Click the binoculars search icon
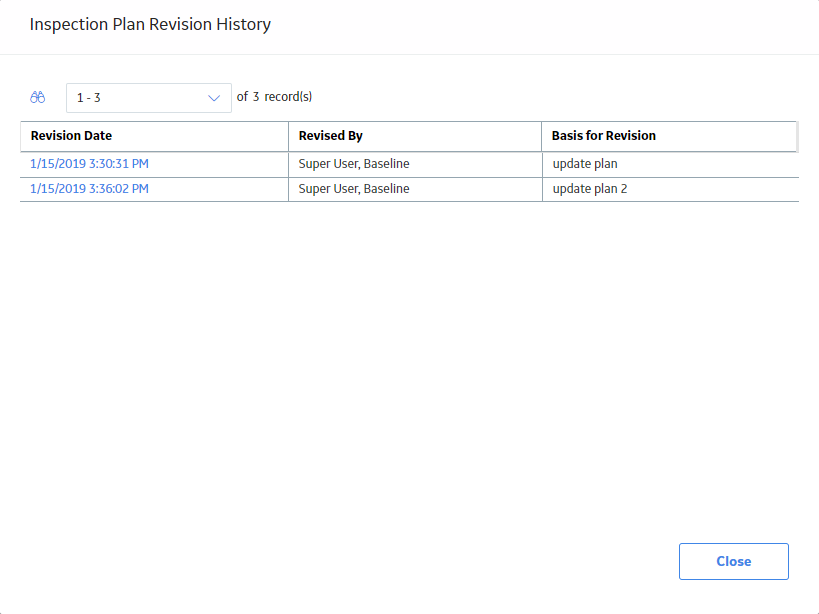The height and width of the screenshot is (614, 819). point(38,97)
